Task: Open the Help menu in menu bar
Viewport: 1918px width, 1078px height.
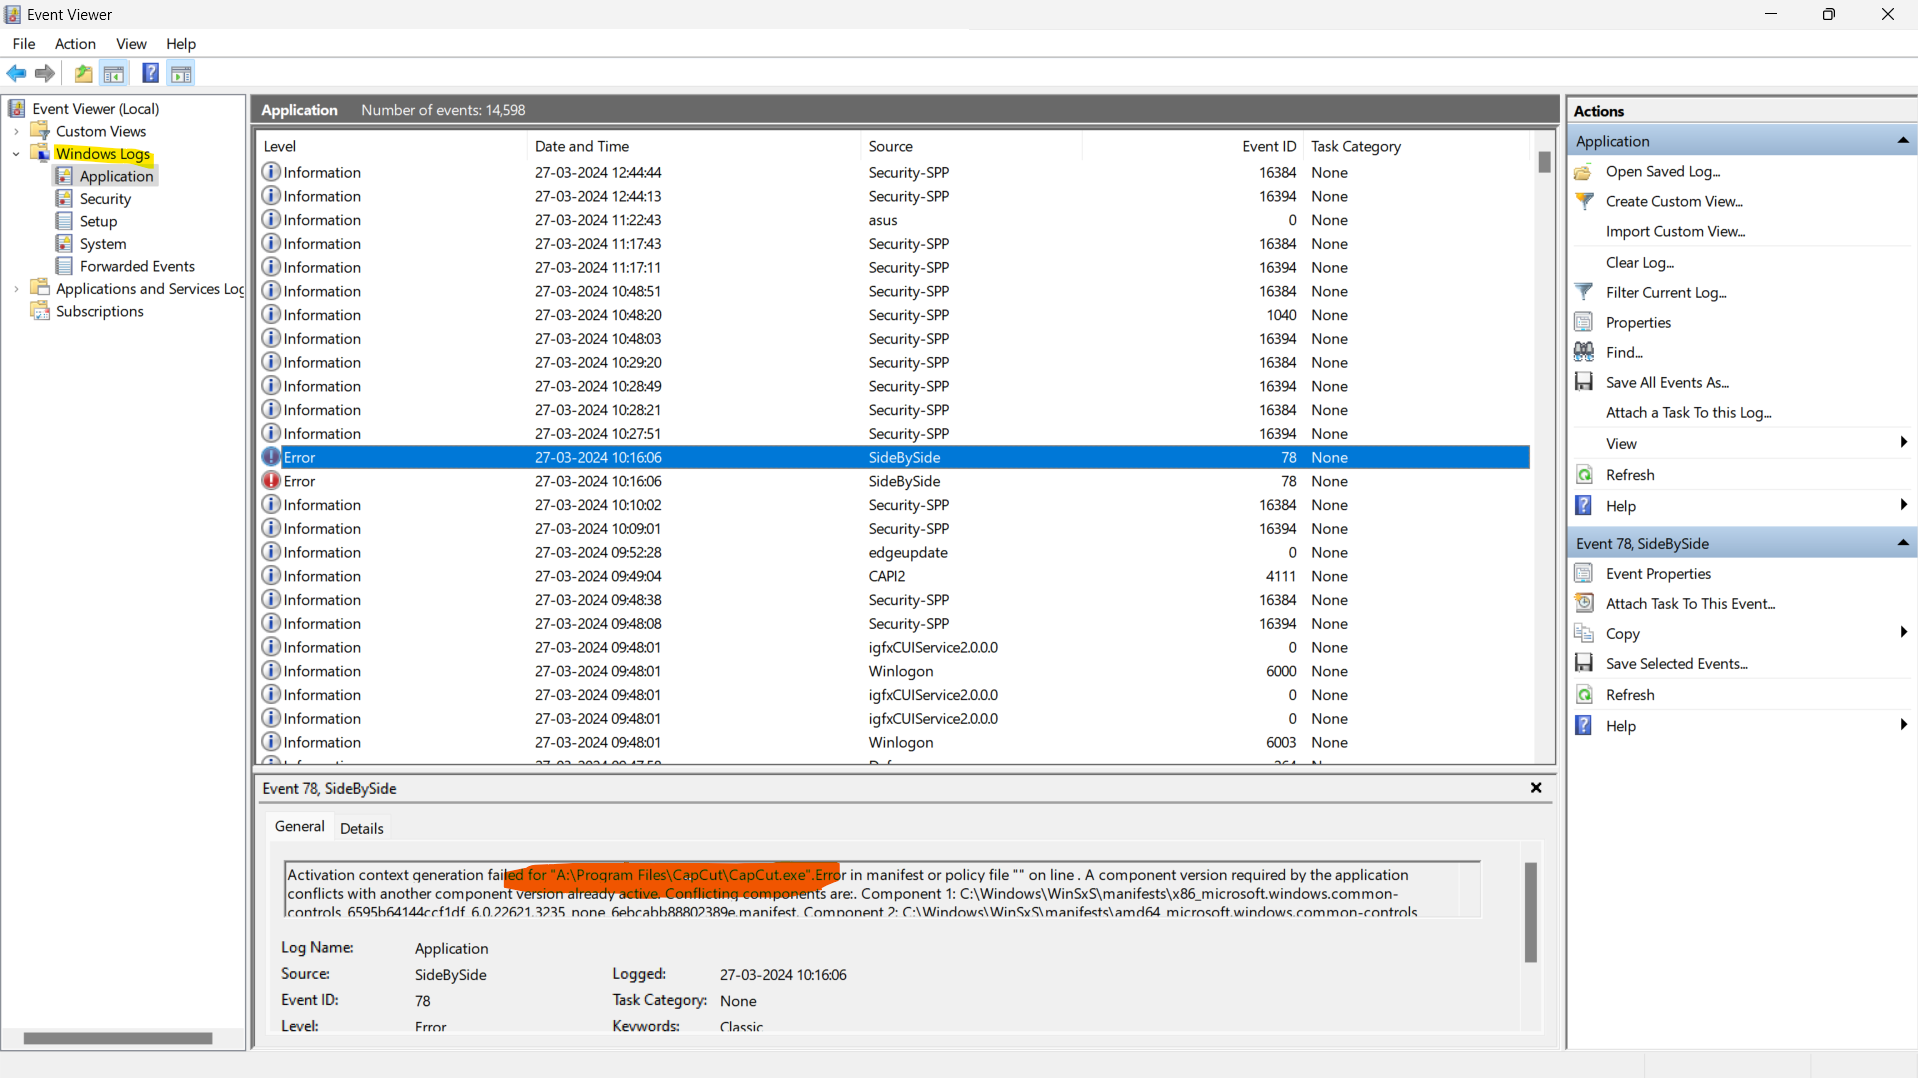Action: point(181,43)
